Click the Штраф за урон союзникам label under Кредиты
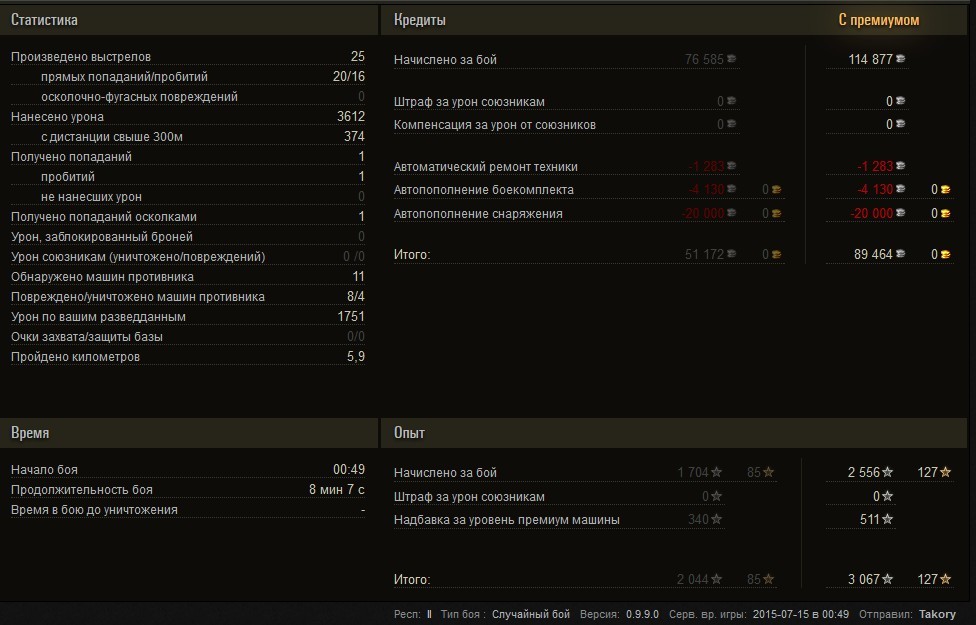 469,101
